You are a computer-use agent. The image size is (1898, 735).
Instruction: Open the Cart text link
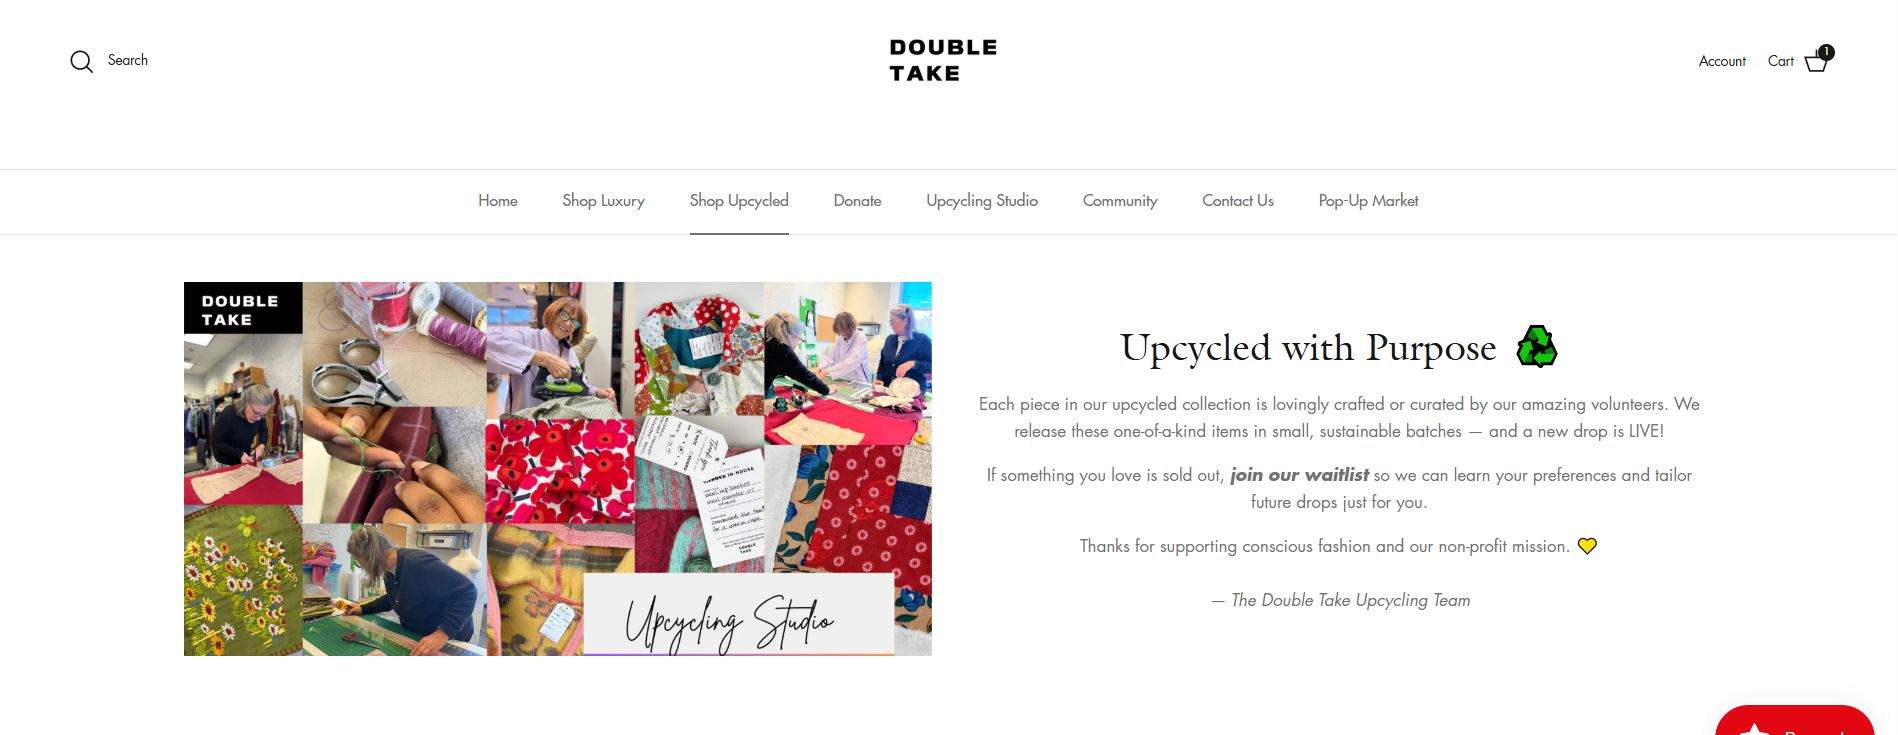point(1780,61)
